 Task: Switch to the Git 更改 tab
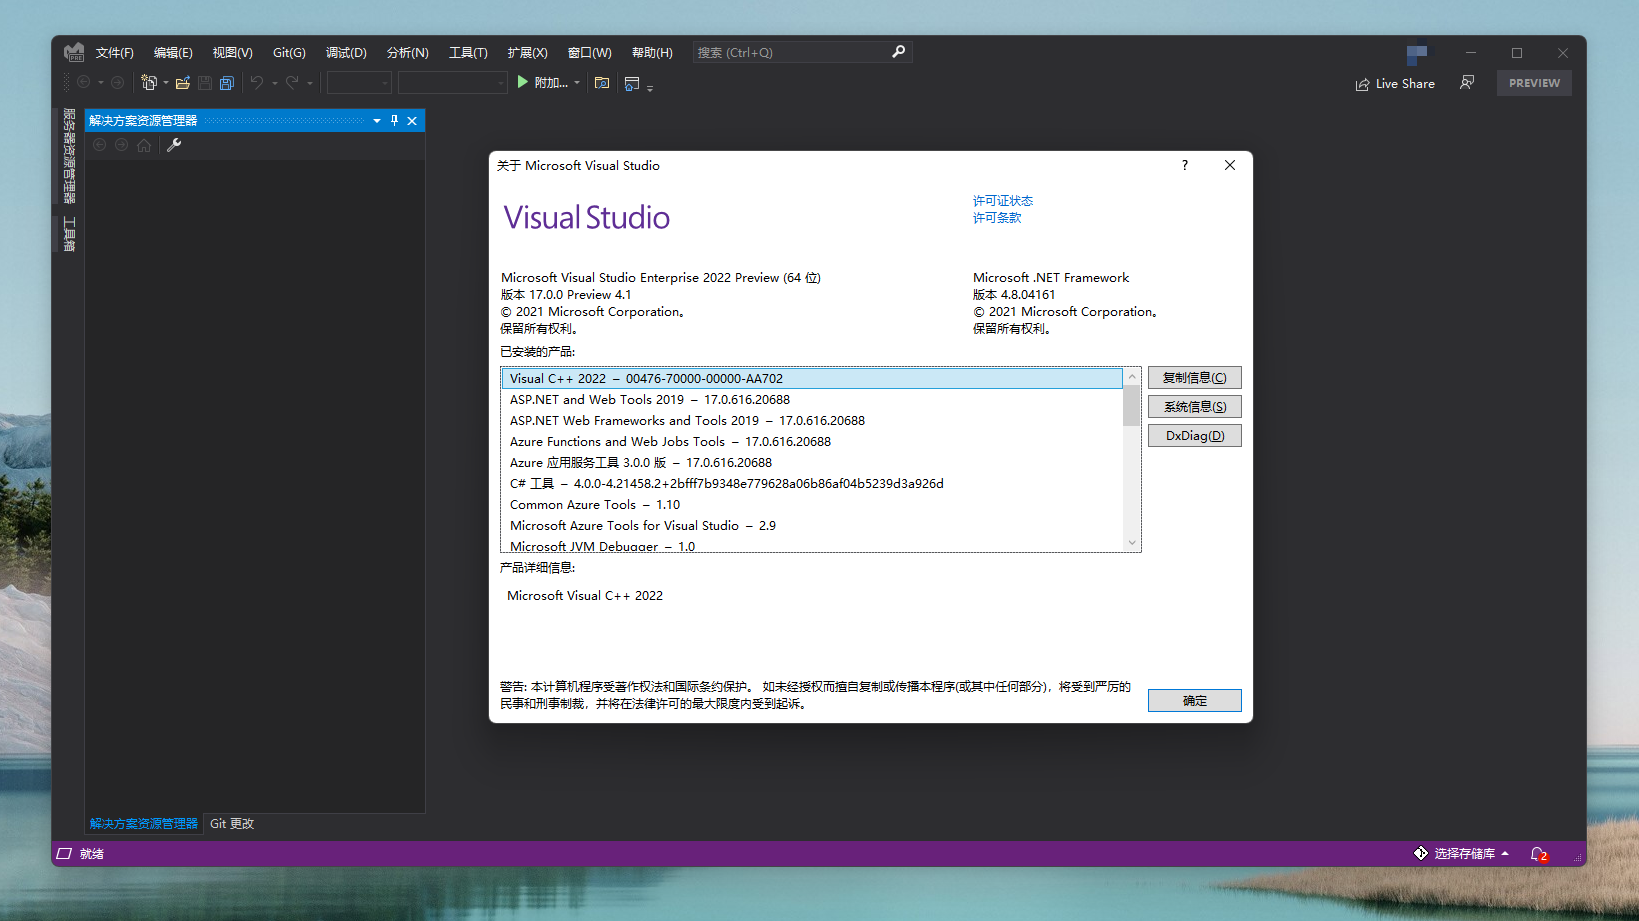232,824
